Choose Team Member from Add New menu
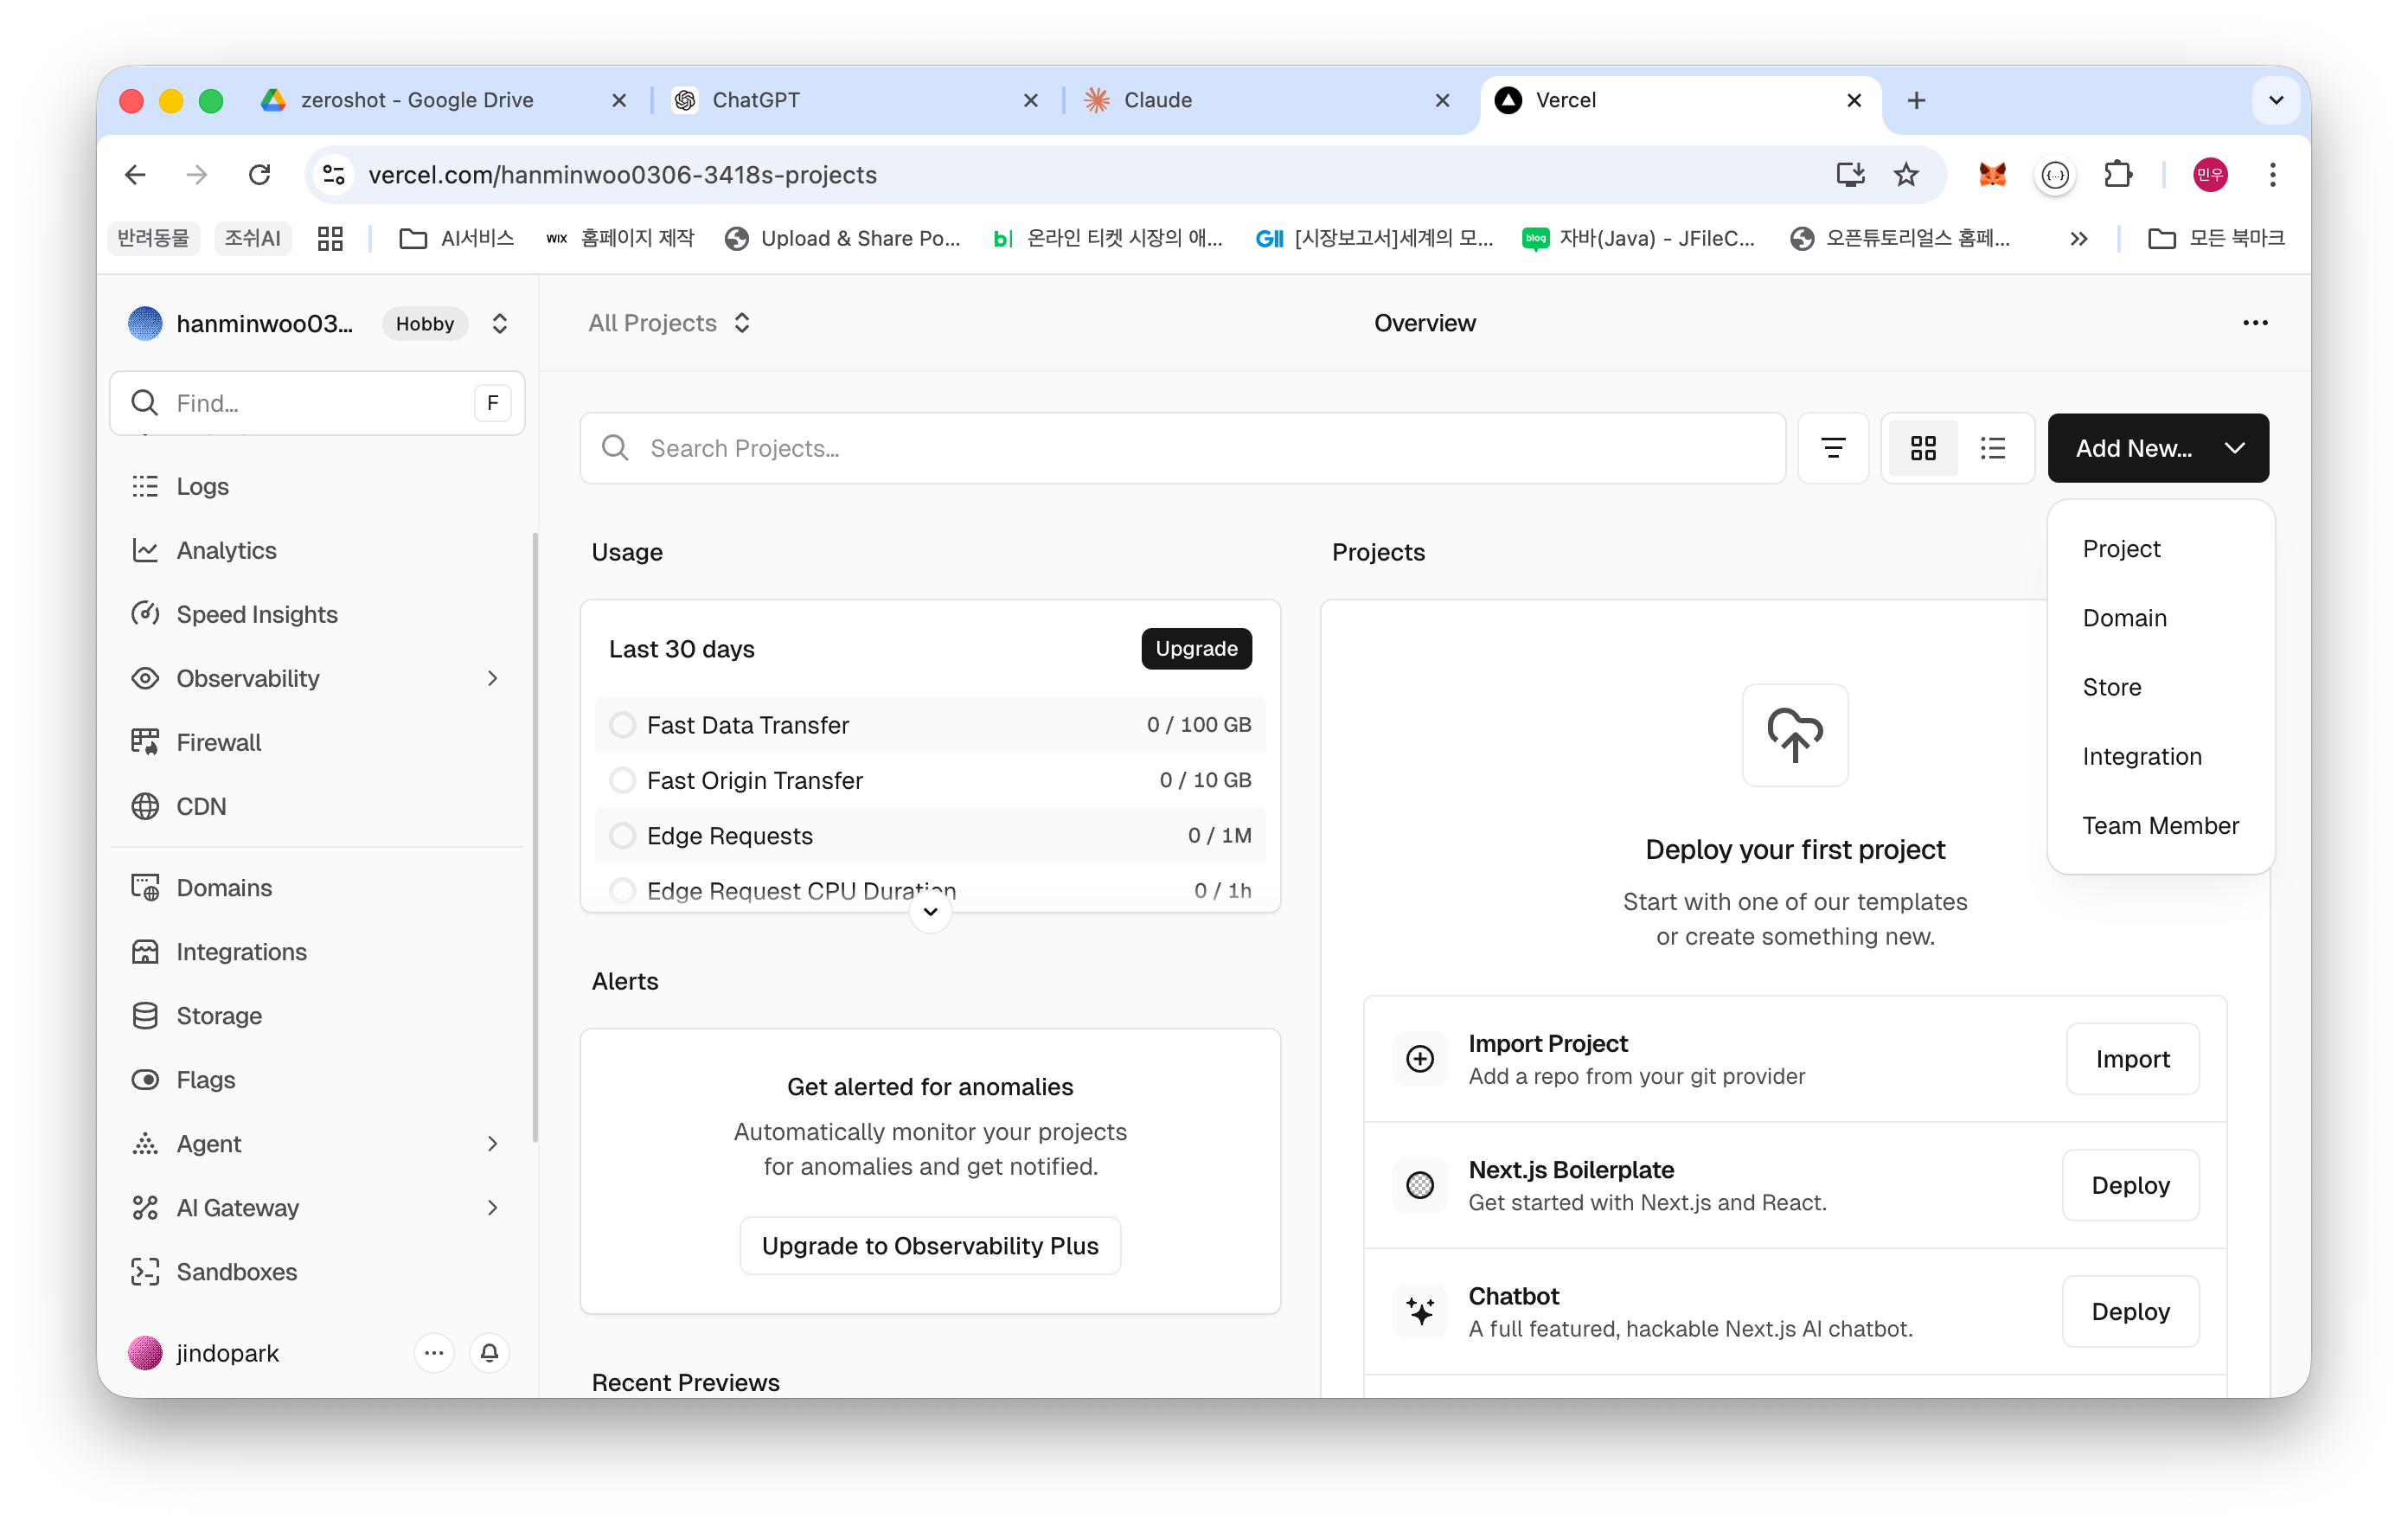Screen dimensions: 2408x1526 pyautogui.click(x=2160, y=825)
